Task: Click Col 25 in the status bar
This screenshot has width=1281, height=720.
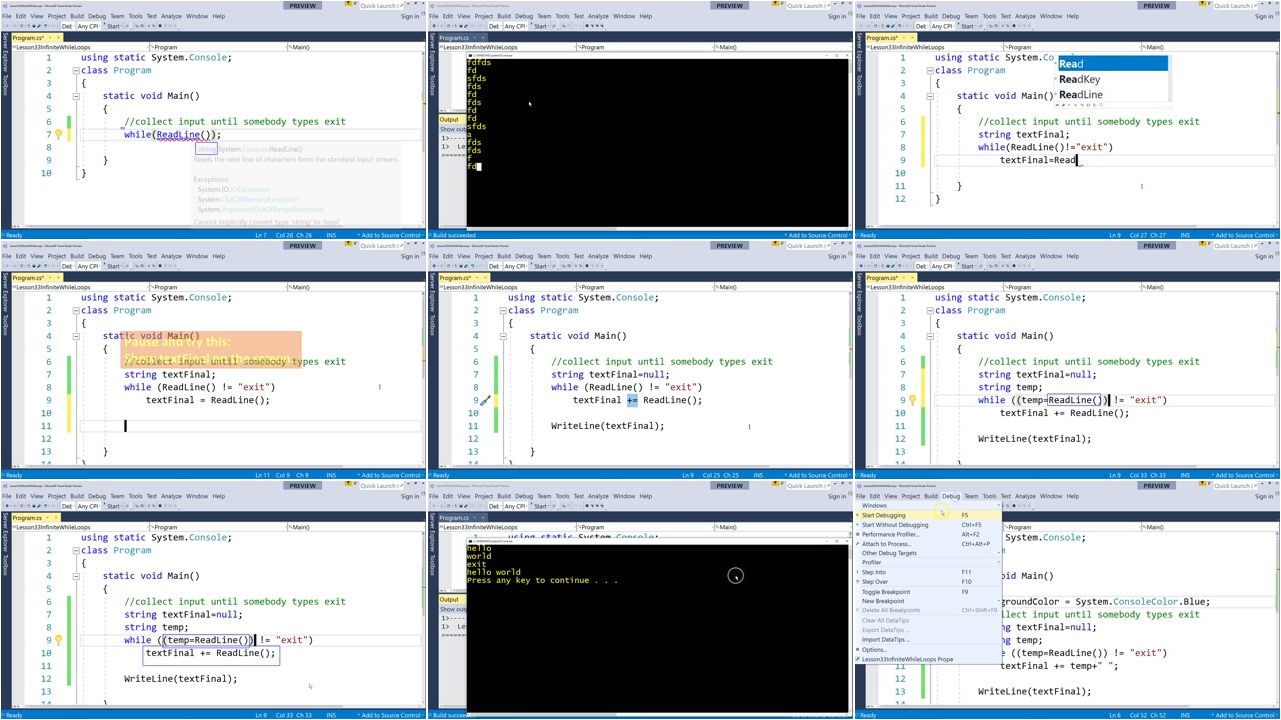Action: (712, 475)
